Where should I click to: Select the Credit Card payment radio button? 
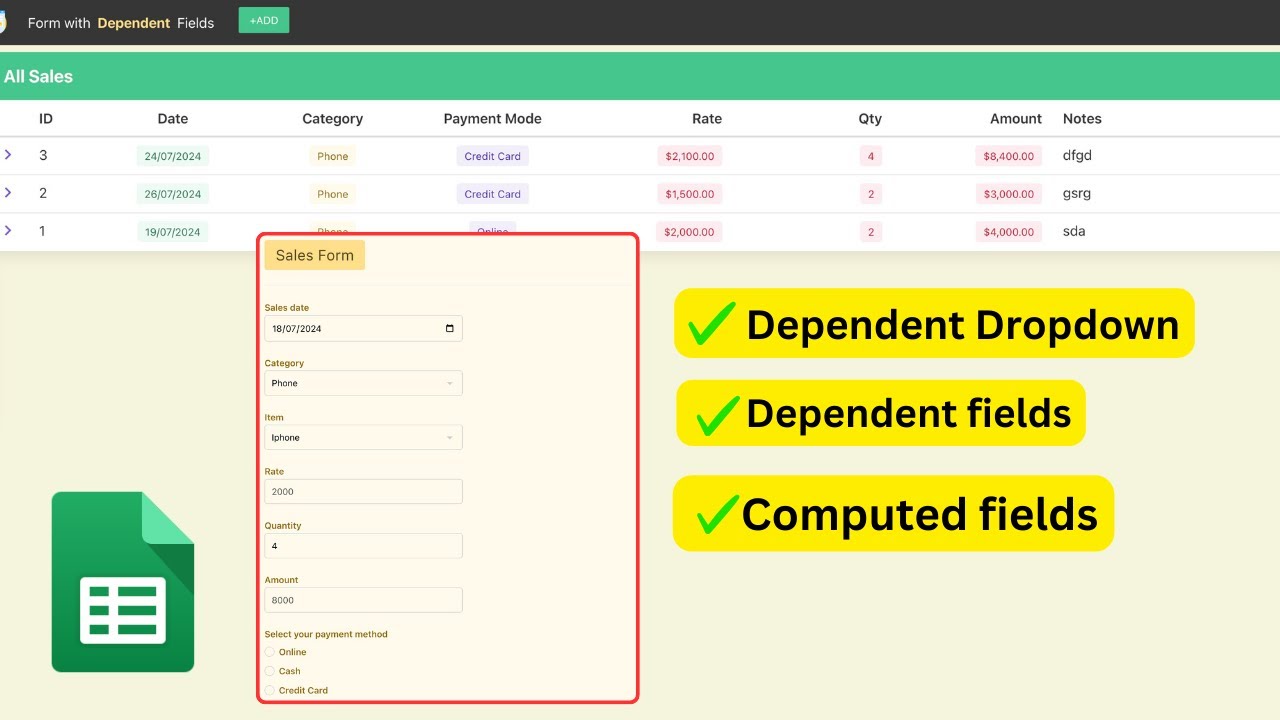tap(270, 690)
